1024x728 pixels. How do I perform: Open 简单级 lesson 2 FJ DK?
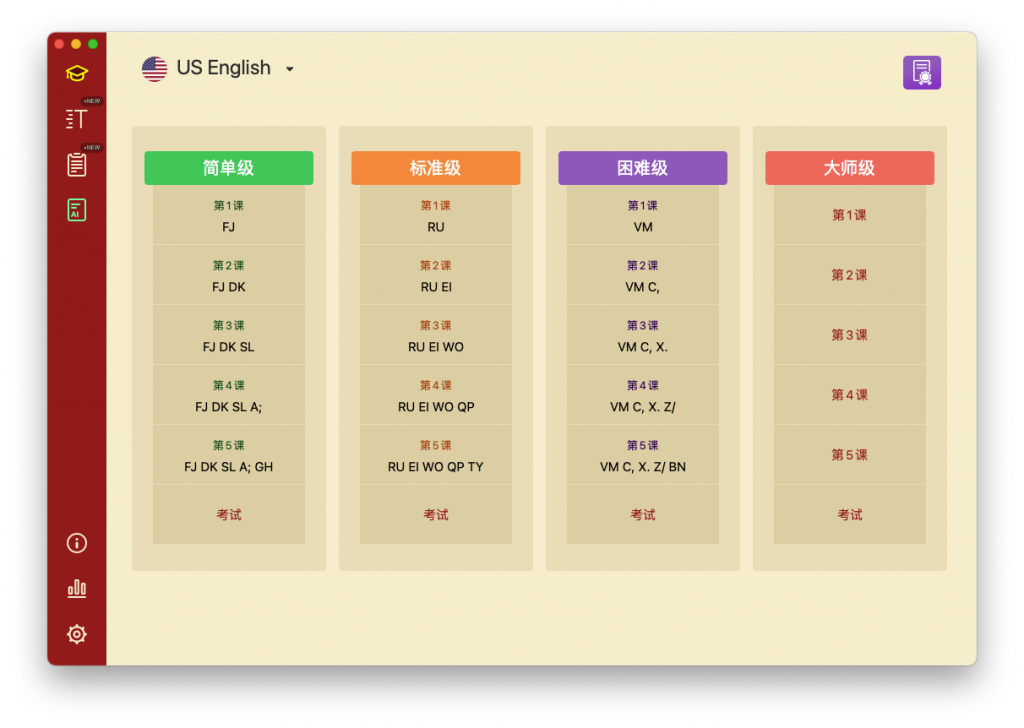pyautogui.click(x=229, y=275)
